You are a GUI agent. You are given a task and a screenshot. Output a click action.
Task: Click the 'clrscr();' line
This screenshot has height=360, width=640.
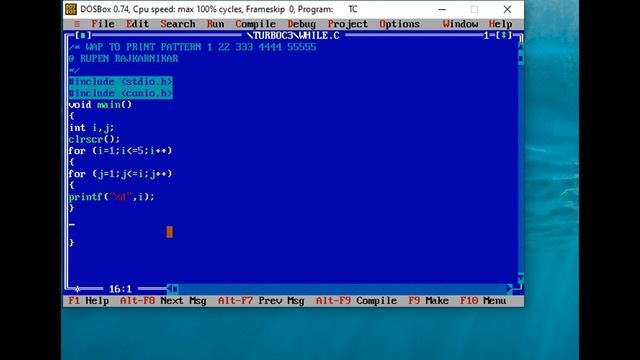94,139
